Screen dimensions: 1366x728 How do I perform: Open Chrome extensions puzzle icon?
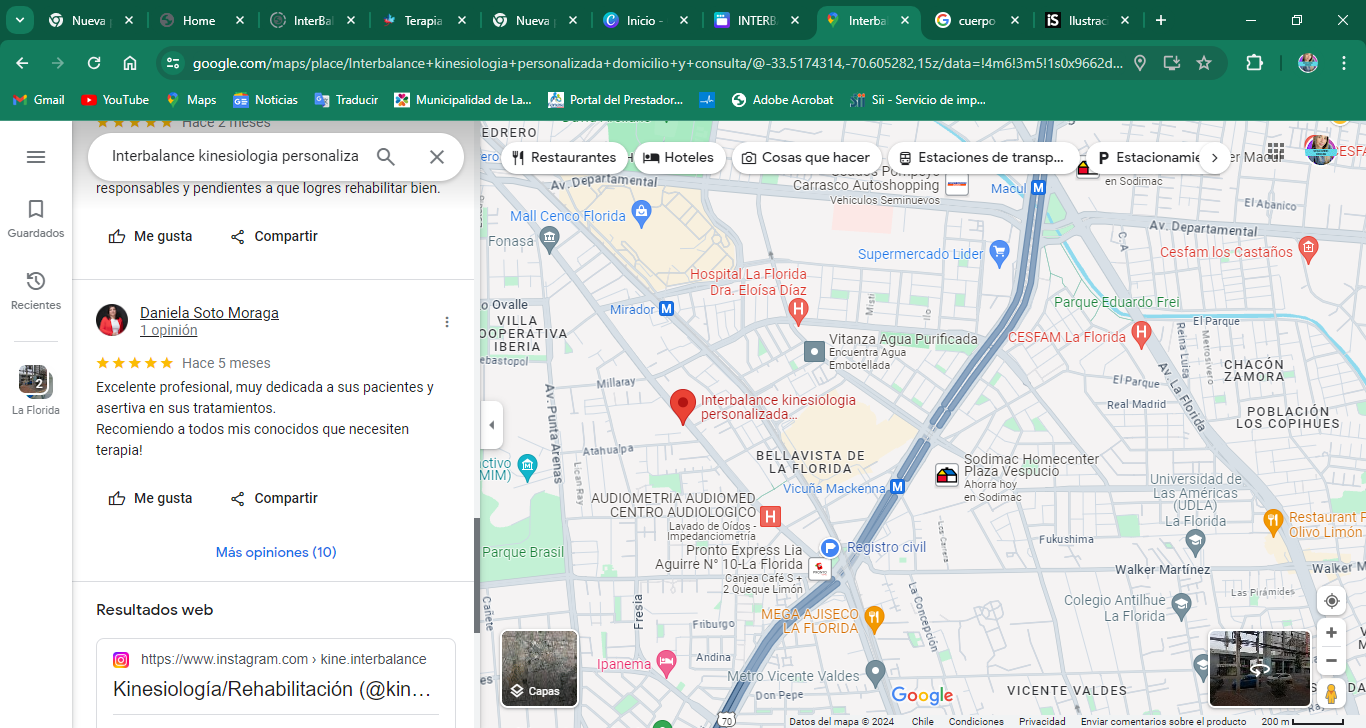pyautogui.click(x=1254, y=63)
